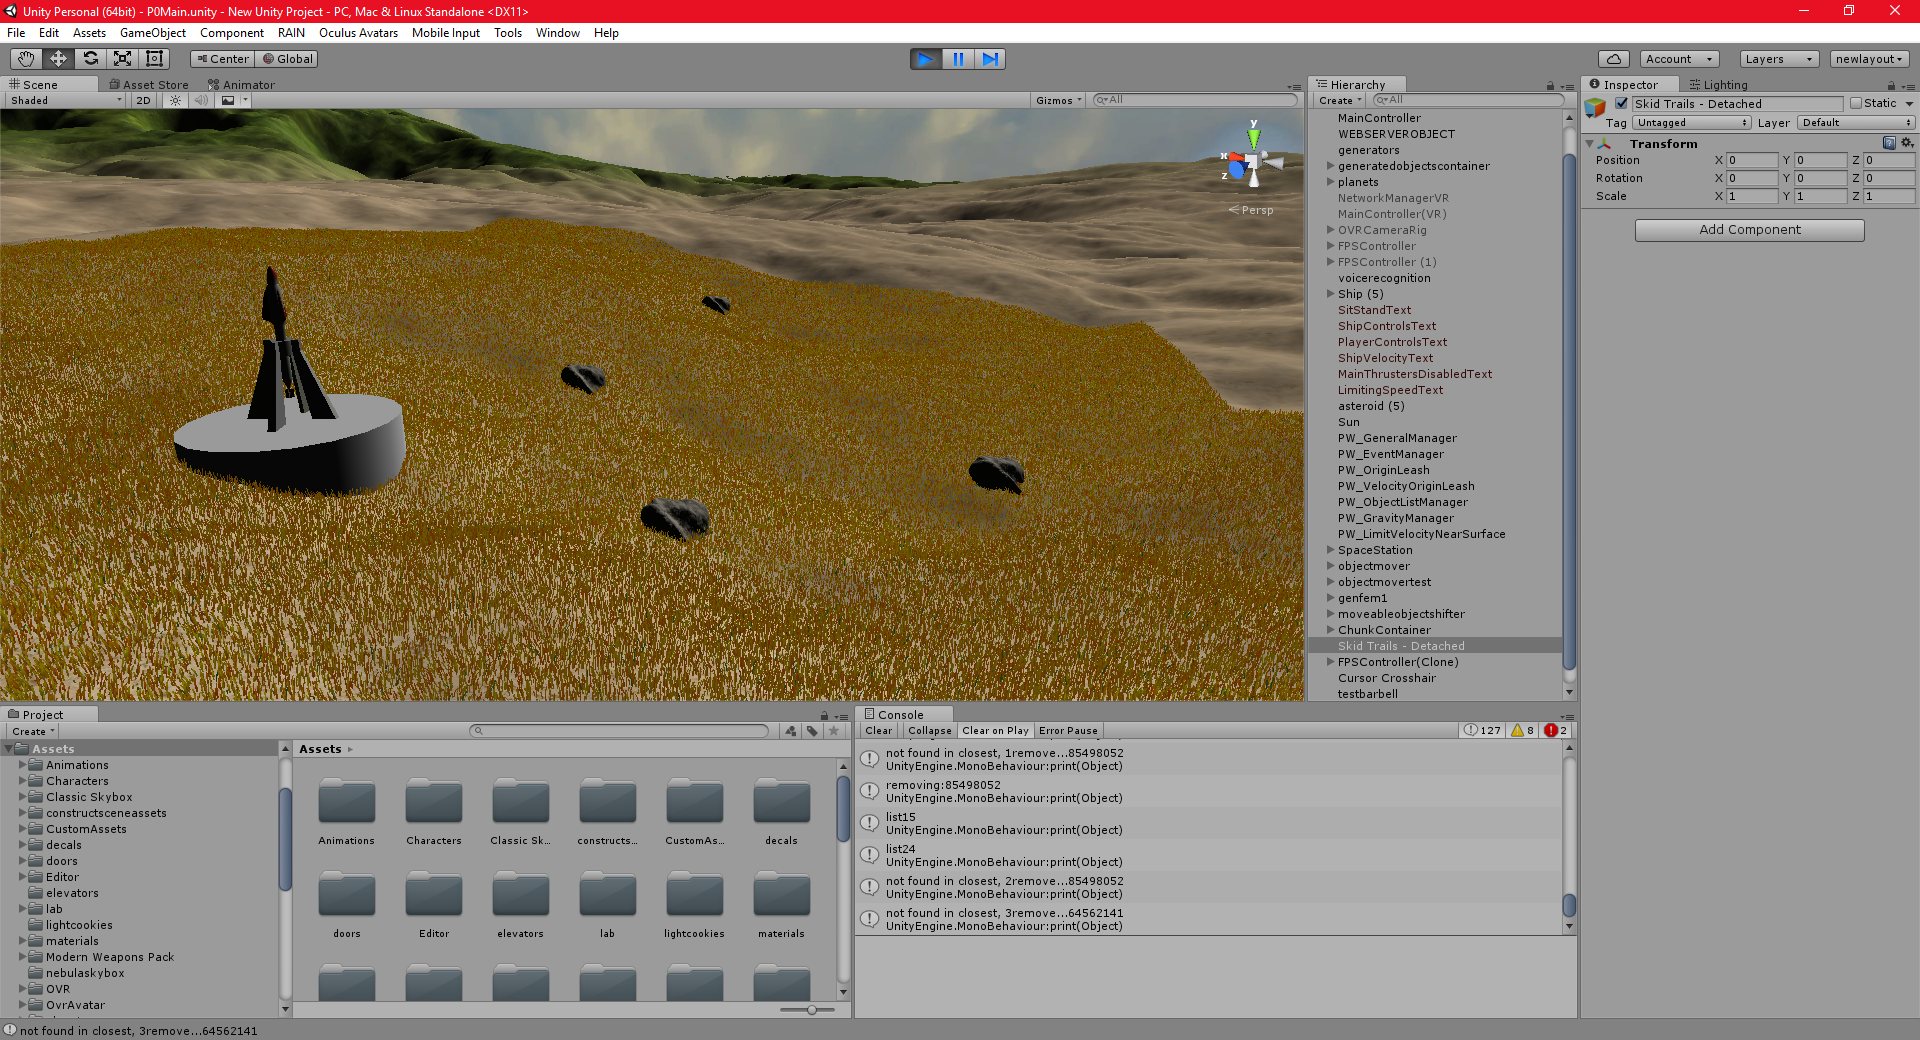
Task: Collapse the Transform component
Action: tap(1589, 144)
